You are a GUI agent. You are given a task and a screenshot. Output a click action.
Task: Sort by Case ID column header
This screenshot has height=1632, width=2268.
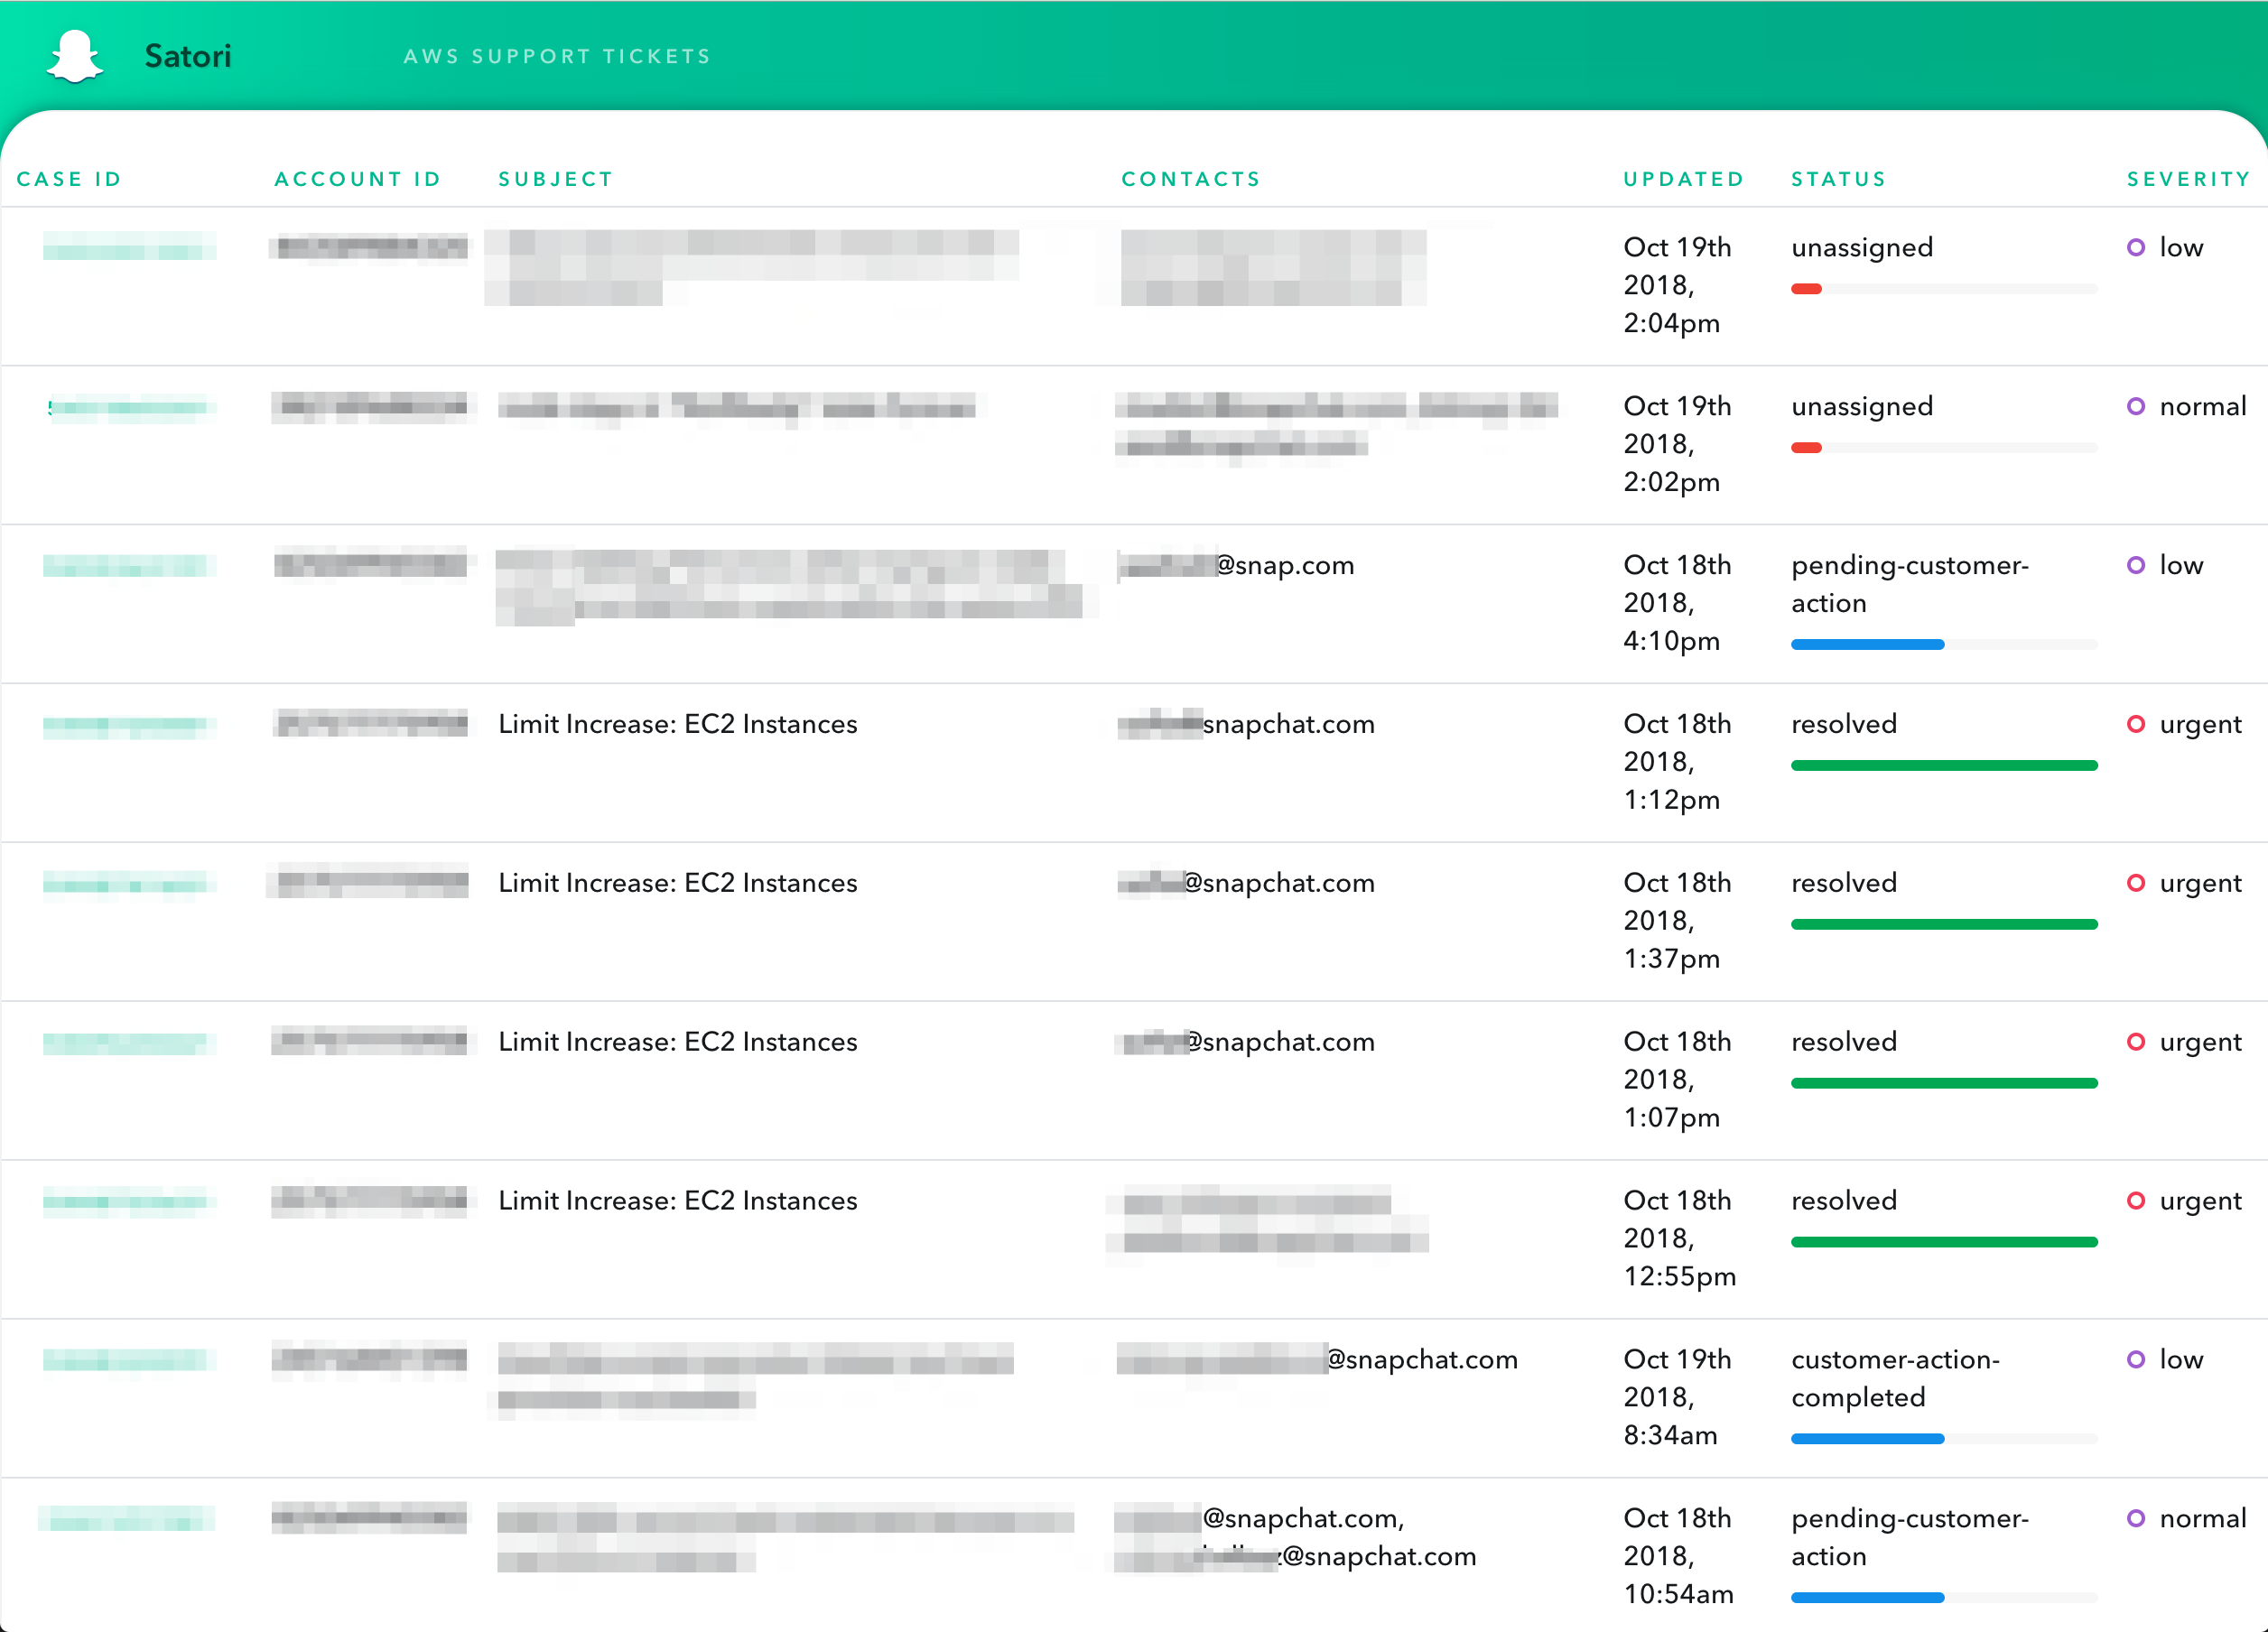[x=69, y=179]
